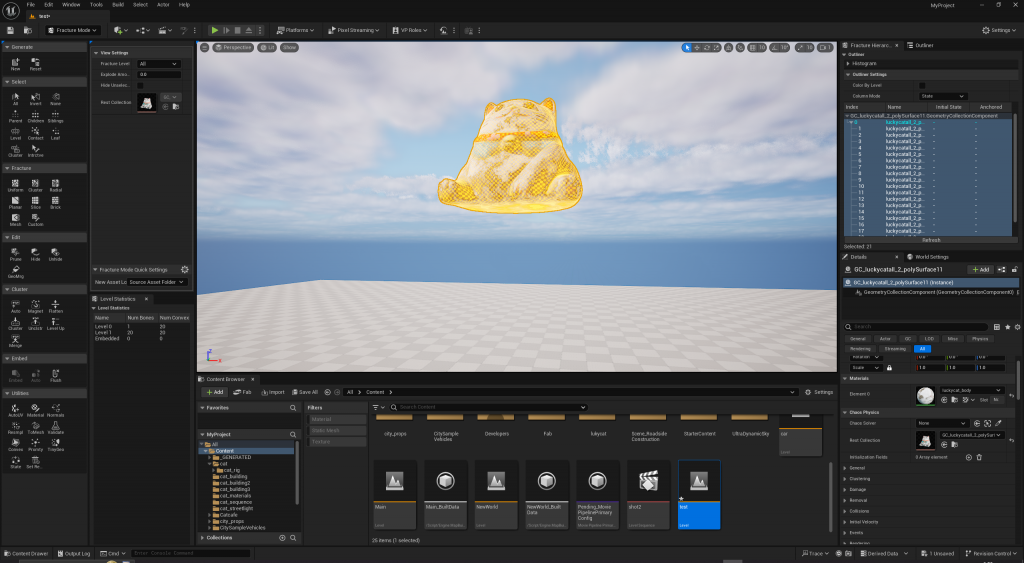
Task: Toggle the All filter in Details
Action: (x=922, y=349)
